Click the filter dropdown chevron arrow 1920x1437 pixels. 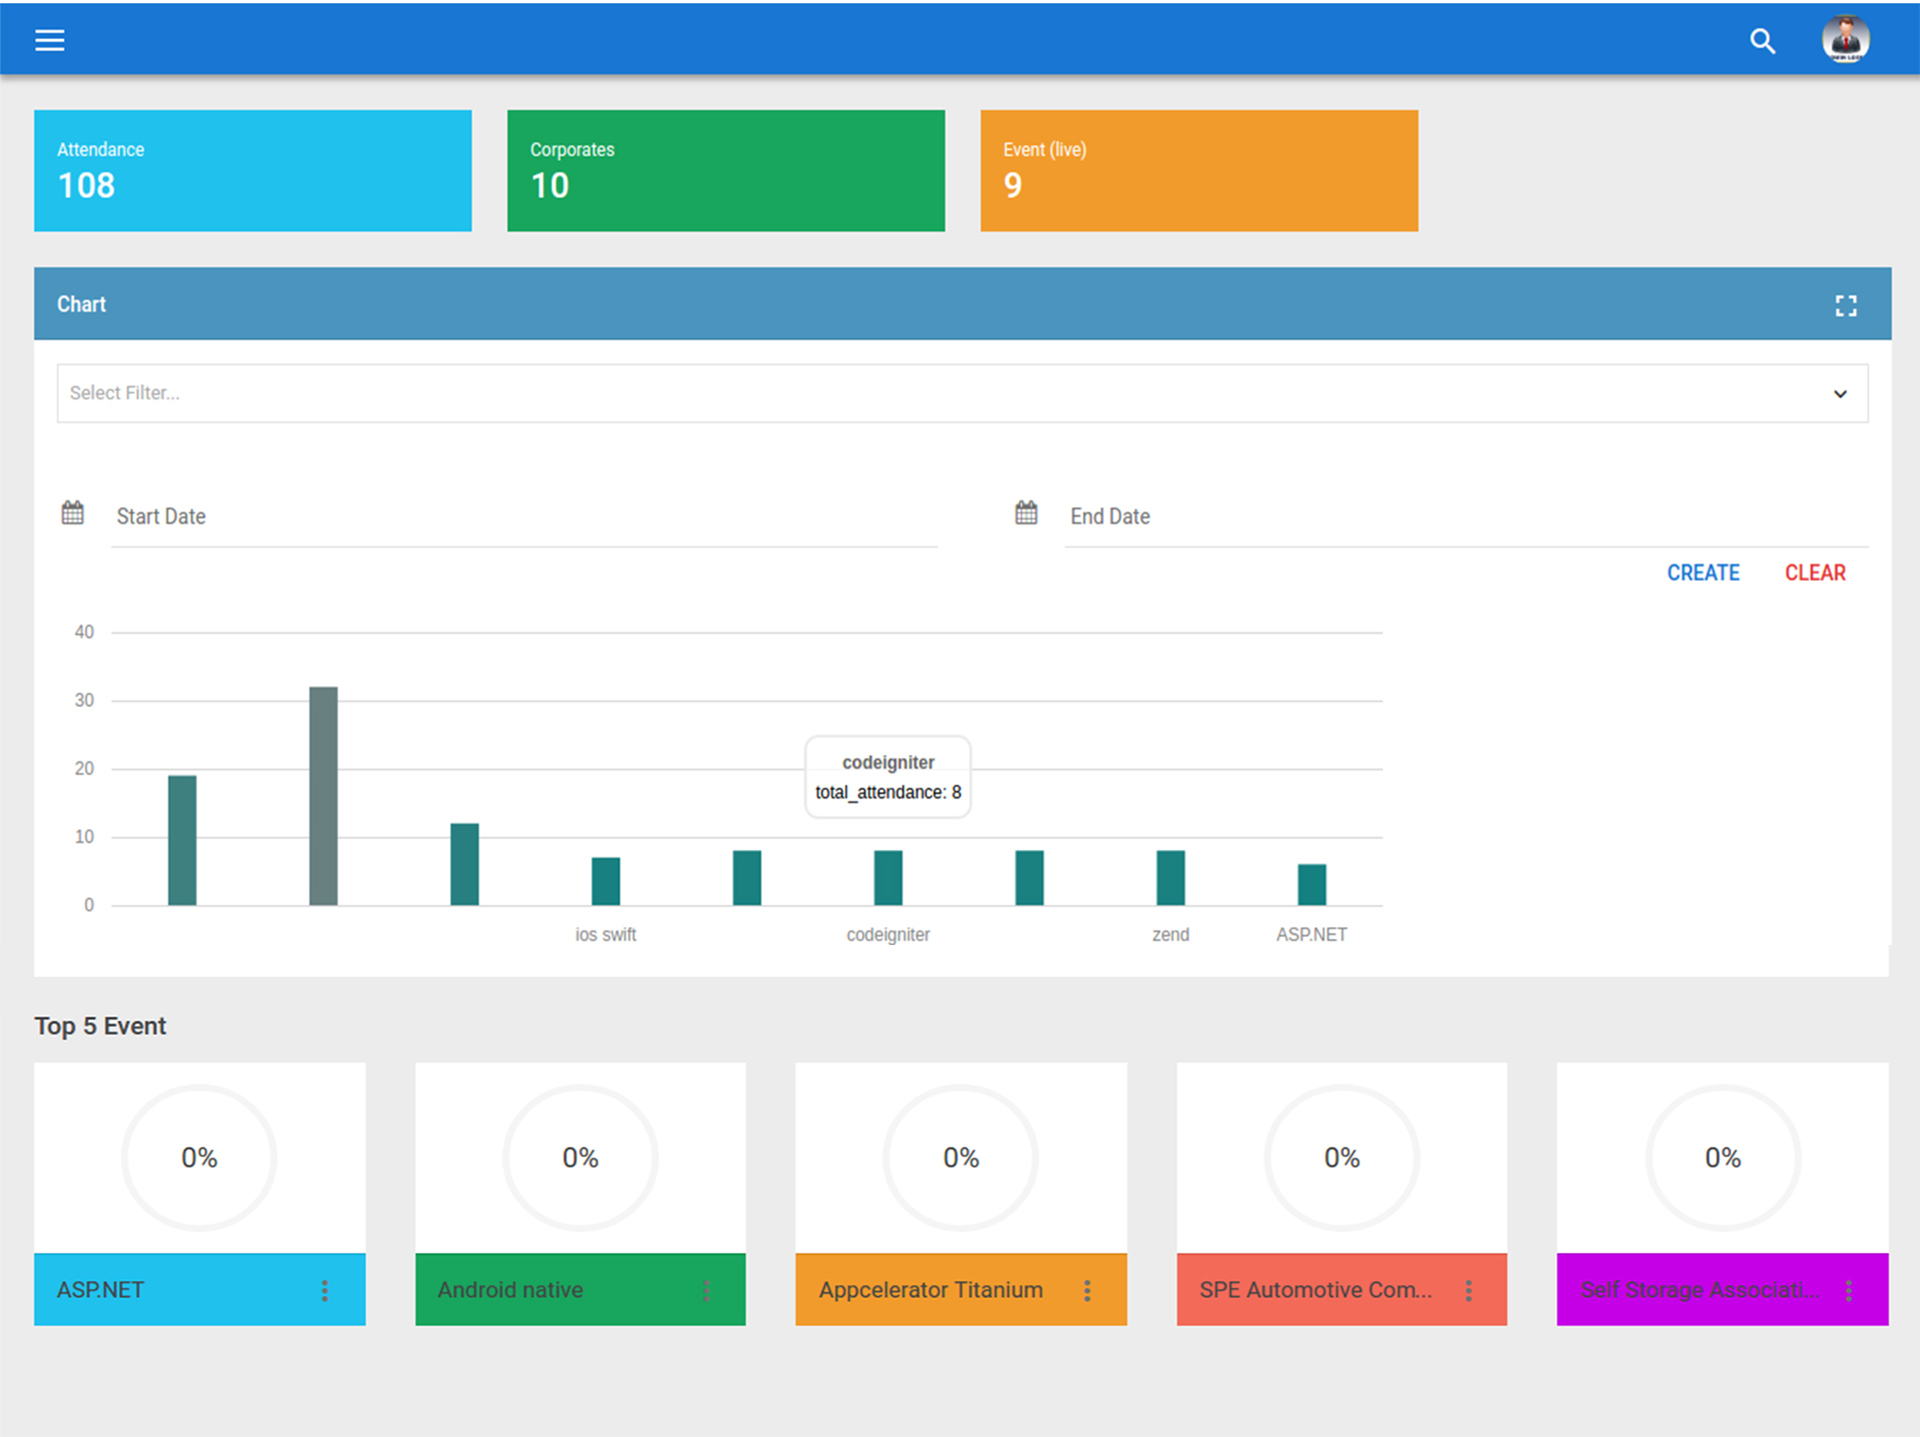(1839, 394)
